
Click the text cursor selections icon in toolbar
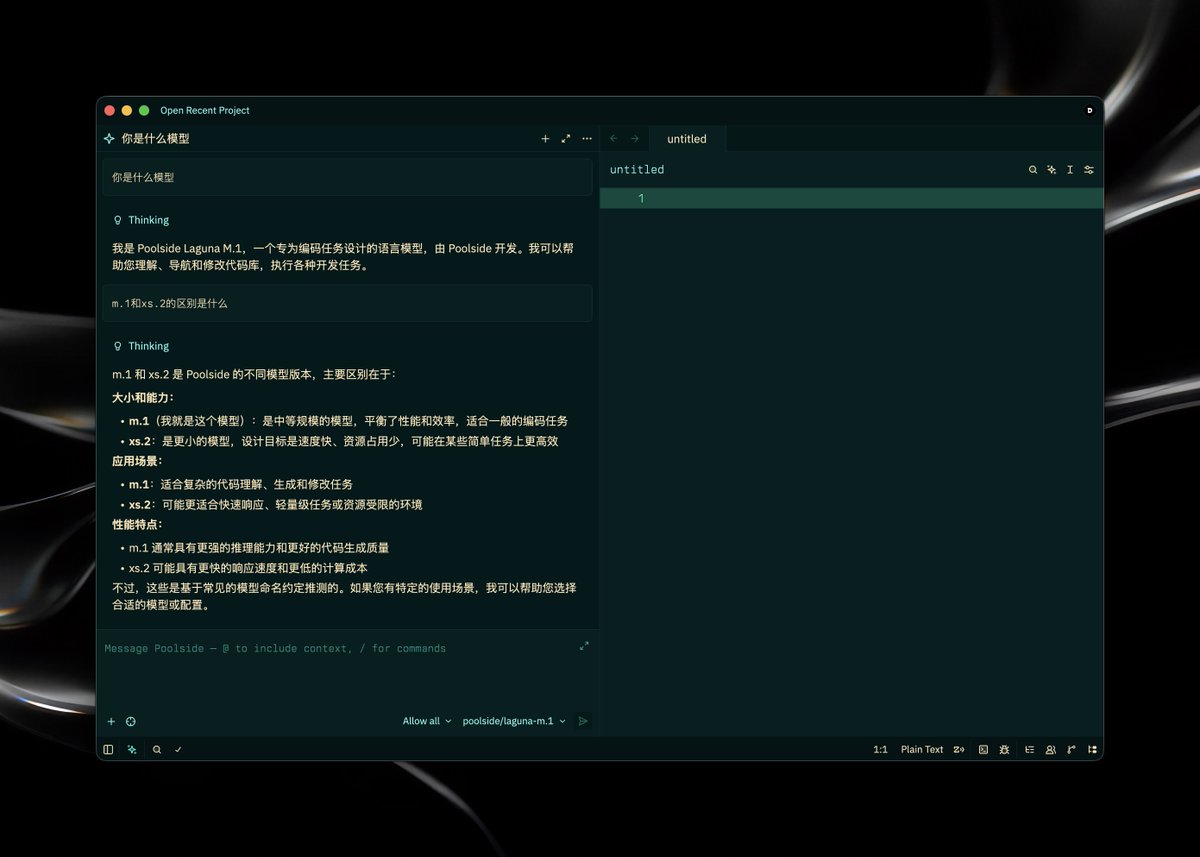coord(1070,170)
